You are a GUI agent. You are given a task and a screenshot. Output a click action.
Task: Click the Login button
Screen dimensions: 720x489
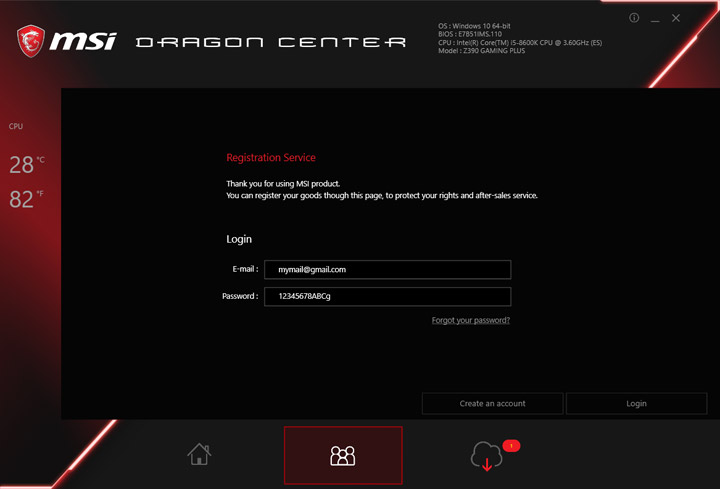pos(636,404)
